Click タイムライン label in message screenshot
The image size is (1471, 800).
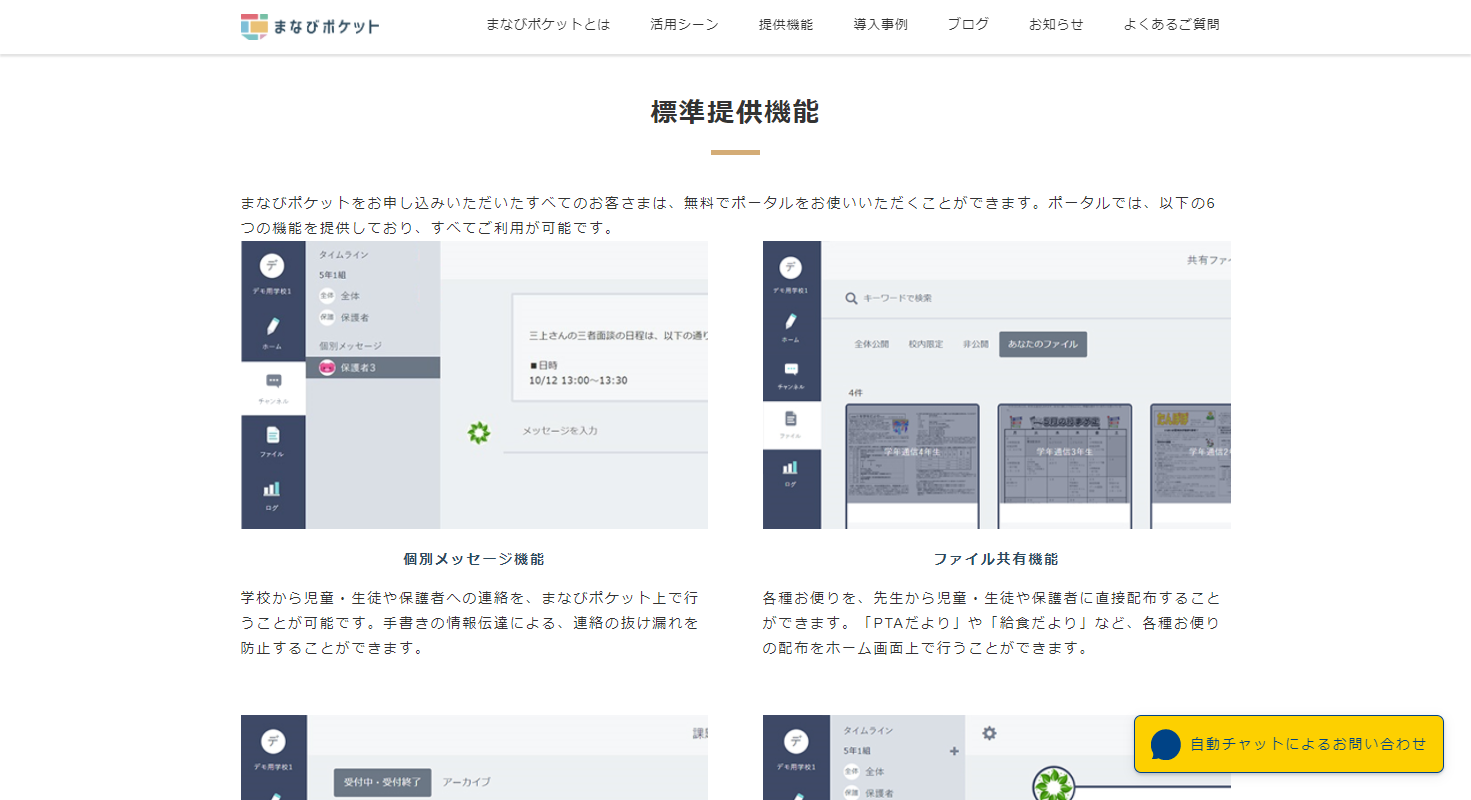tap(343, 255)
